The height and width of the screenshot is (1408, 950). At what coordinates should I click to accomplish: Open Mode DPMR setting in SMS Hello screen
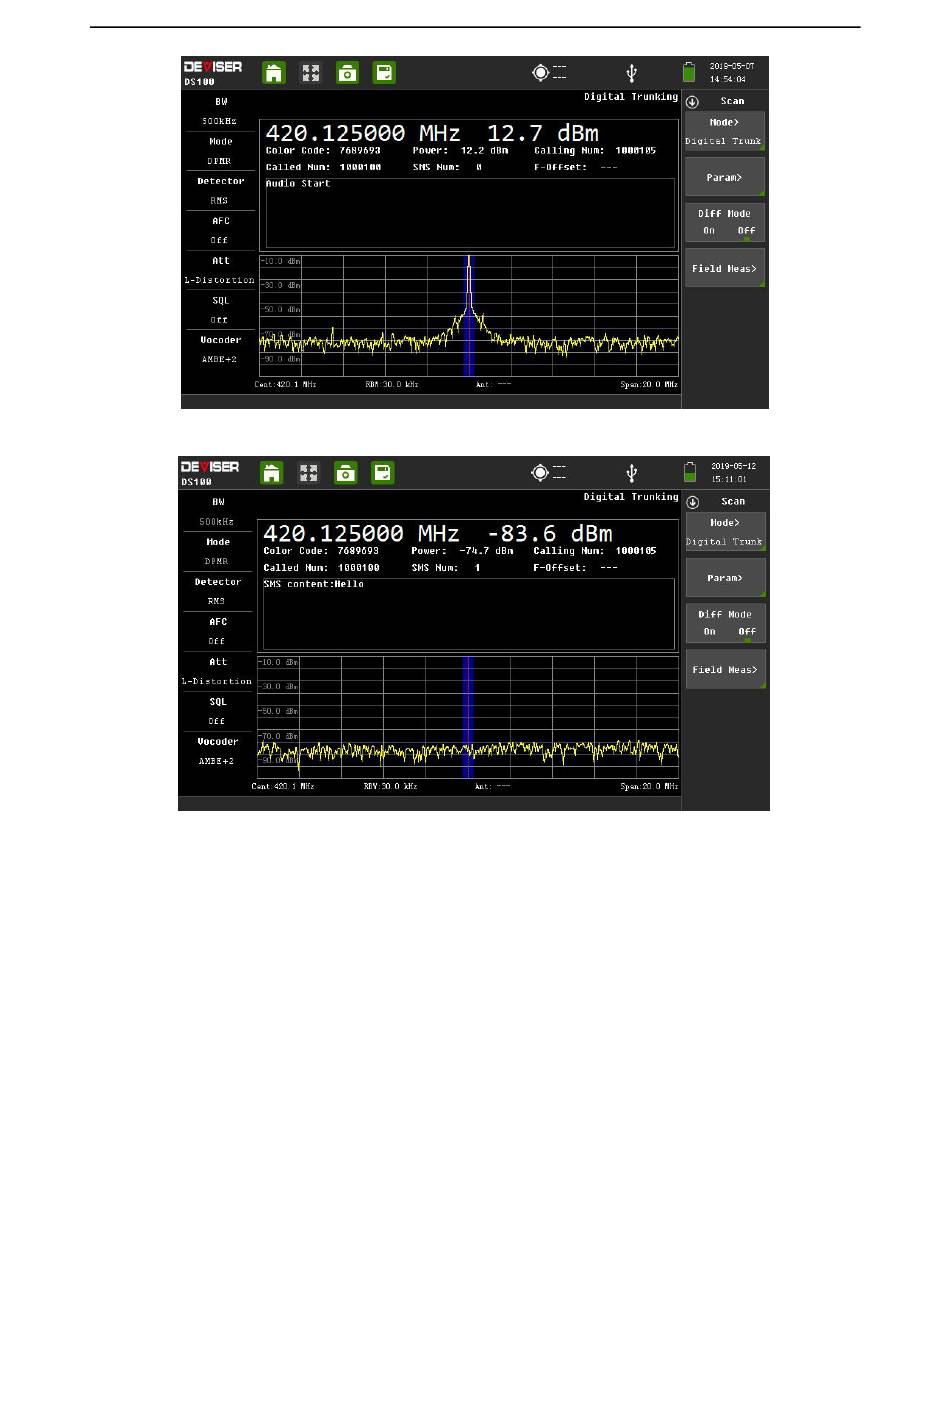[x=217, y=551]
